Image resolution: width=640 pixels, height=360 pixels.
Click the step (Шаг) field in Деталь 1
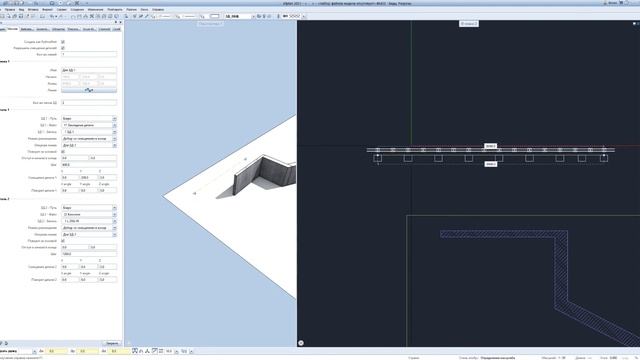[x=89, y=164]
